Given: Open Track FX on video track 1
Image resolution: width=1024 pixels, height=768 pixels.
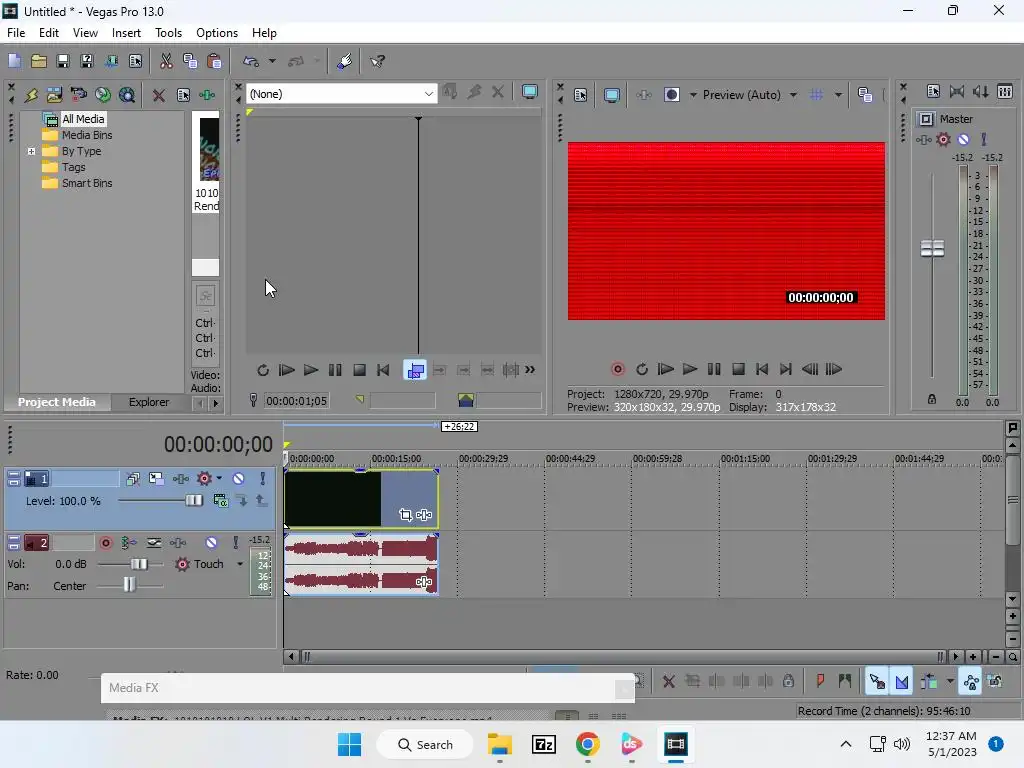Looking at the screenshot, I should (180, 479).
